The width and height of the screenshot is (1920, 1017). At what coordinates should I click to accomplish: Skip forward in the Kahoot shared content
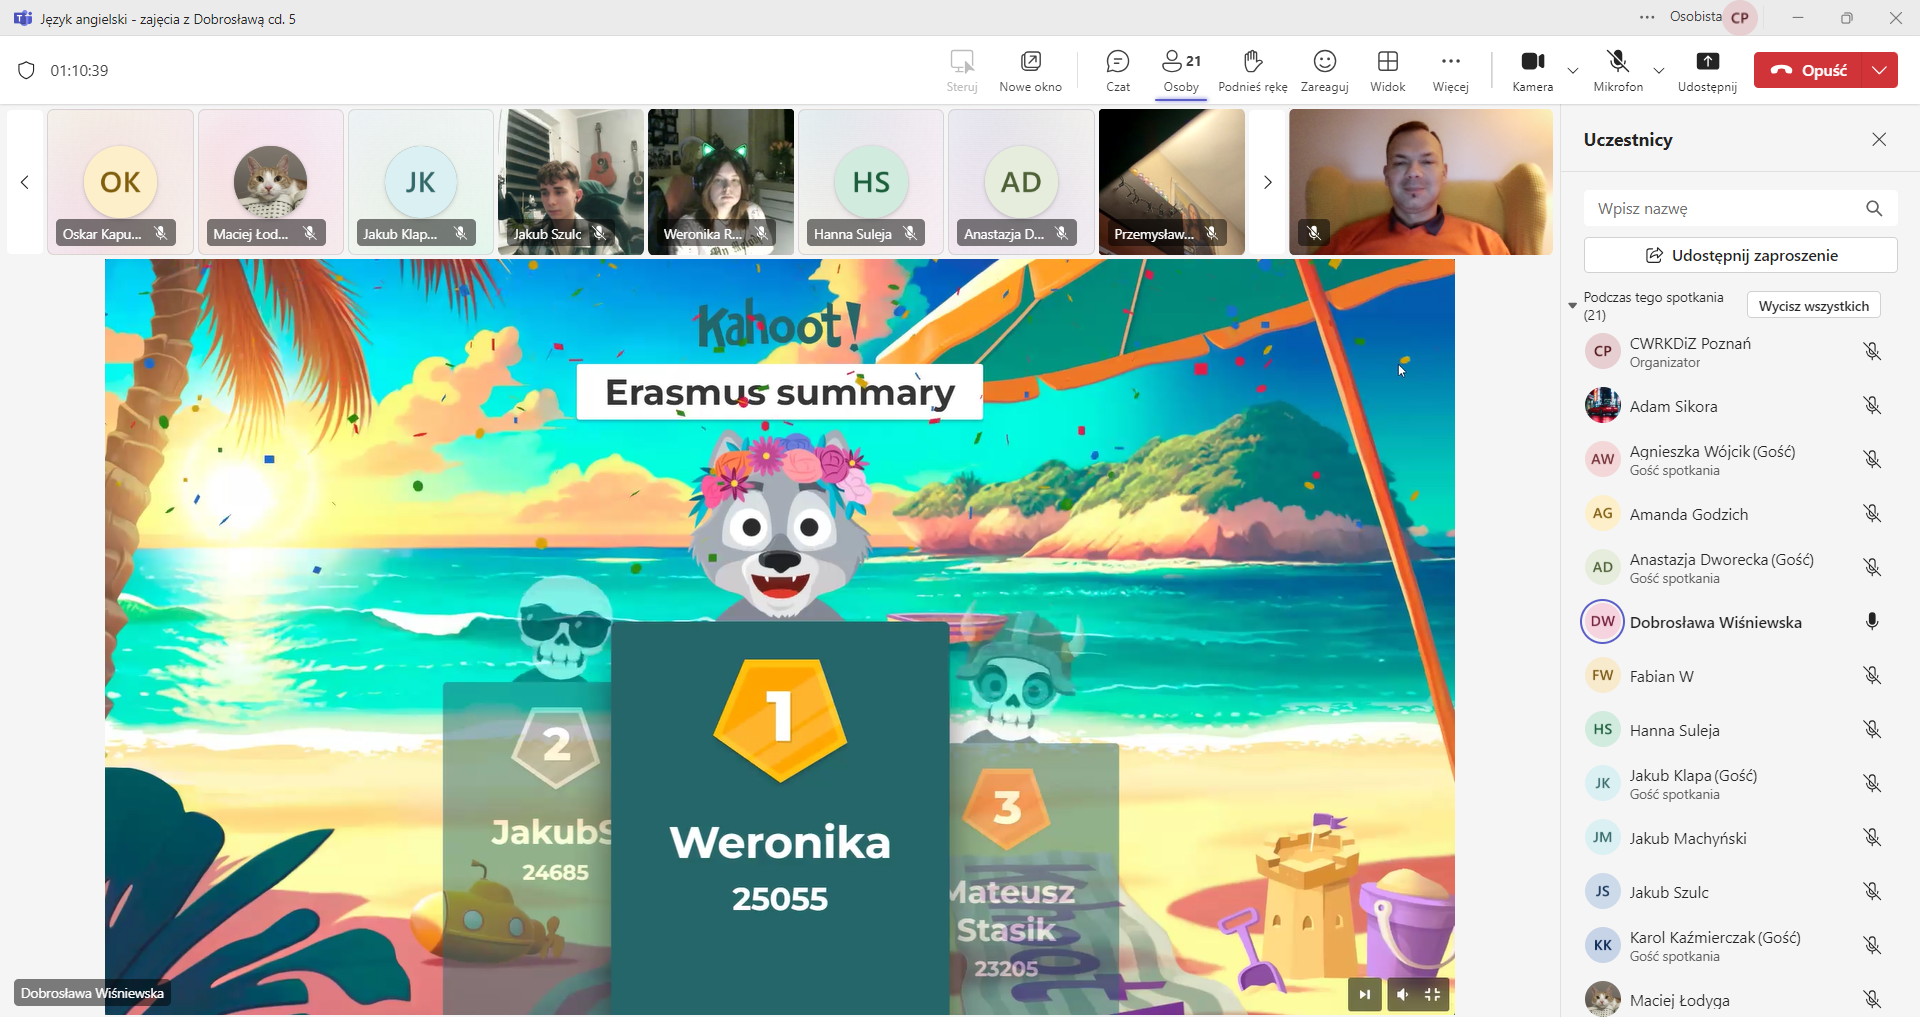coord(1364,994)
